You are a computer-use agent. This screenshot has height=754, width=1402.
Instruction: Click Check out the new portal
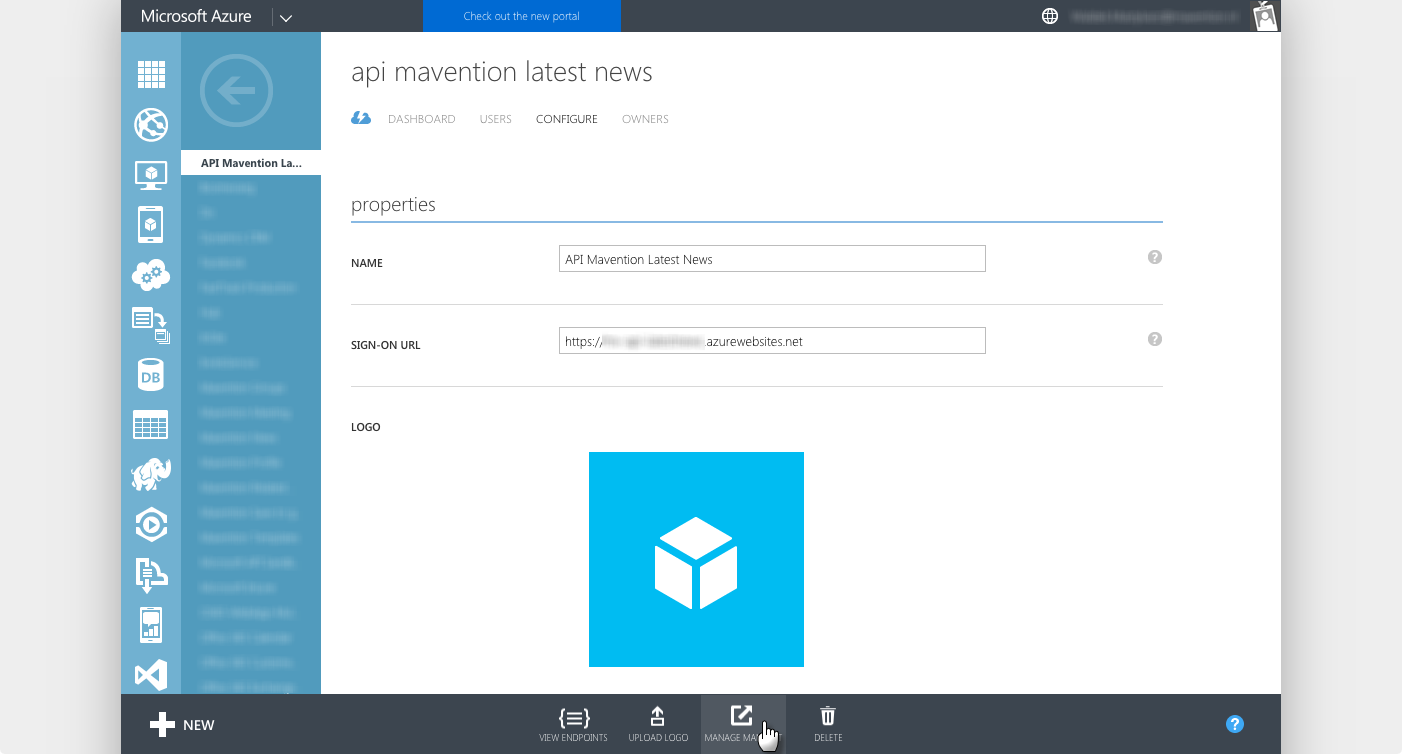pyautogui.click(x=522, y=16)
